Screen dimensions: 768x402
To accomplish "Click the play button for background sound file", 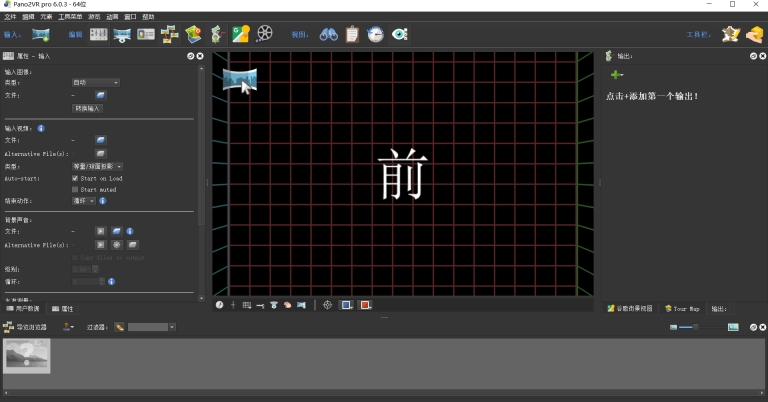I will pos(100,231).
